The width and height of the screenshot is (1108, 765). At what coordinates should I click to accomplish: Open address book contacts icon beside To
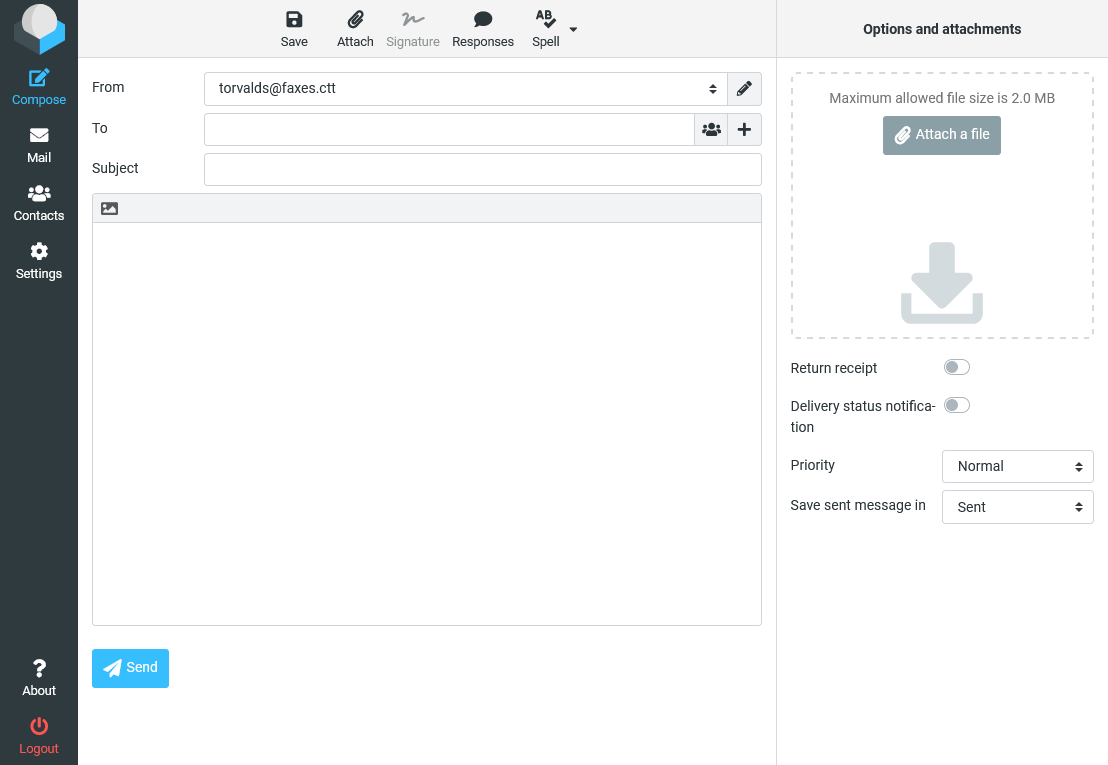(x=711, y=130)
